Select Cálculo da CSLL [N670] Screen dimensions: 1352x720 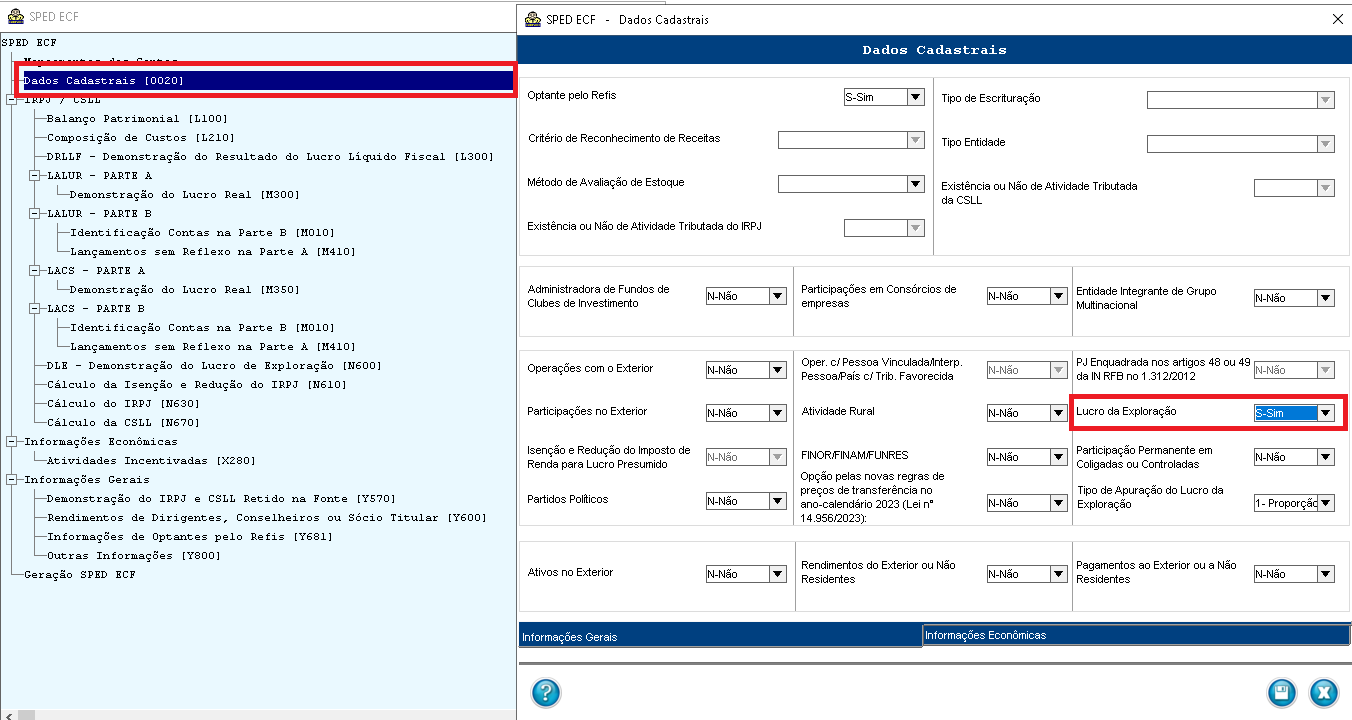click(x=123, y=422)
